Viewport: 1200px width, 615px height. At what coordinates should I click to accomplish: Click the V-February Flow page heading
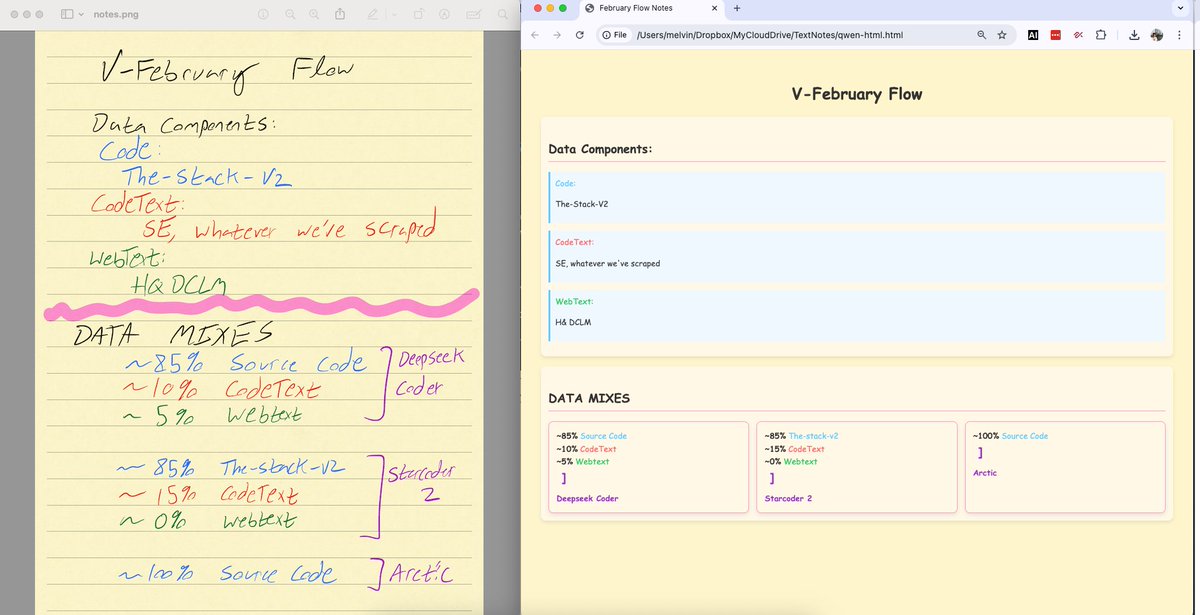[x=856, y=94]
